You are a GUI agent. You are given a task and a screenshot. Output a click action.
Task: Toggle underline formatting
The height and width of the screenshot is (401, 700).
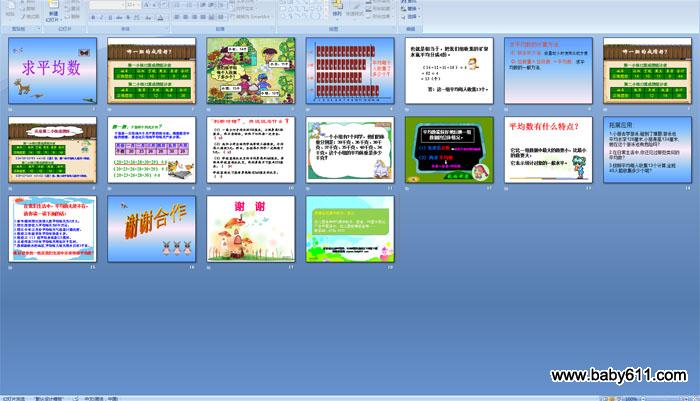click(109, 17)
